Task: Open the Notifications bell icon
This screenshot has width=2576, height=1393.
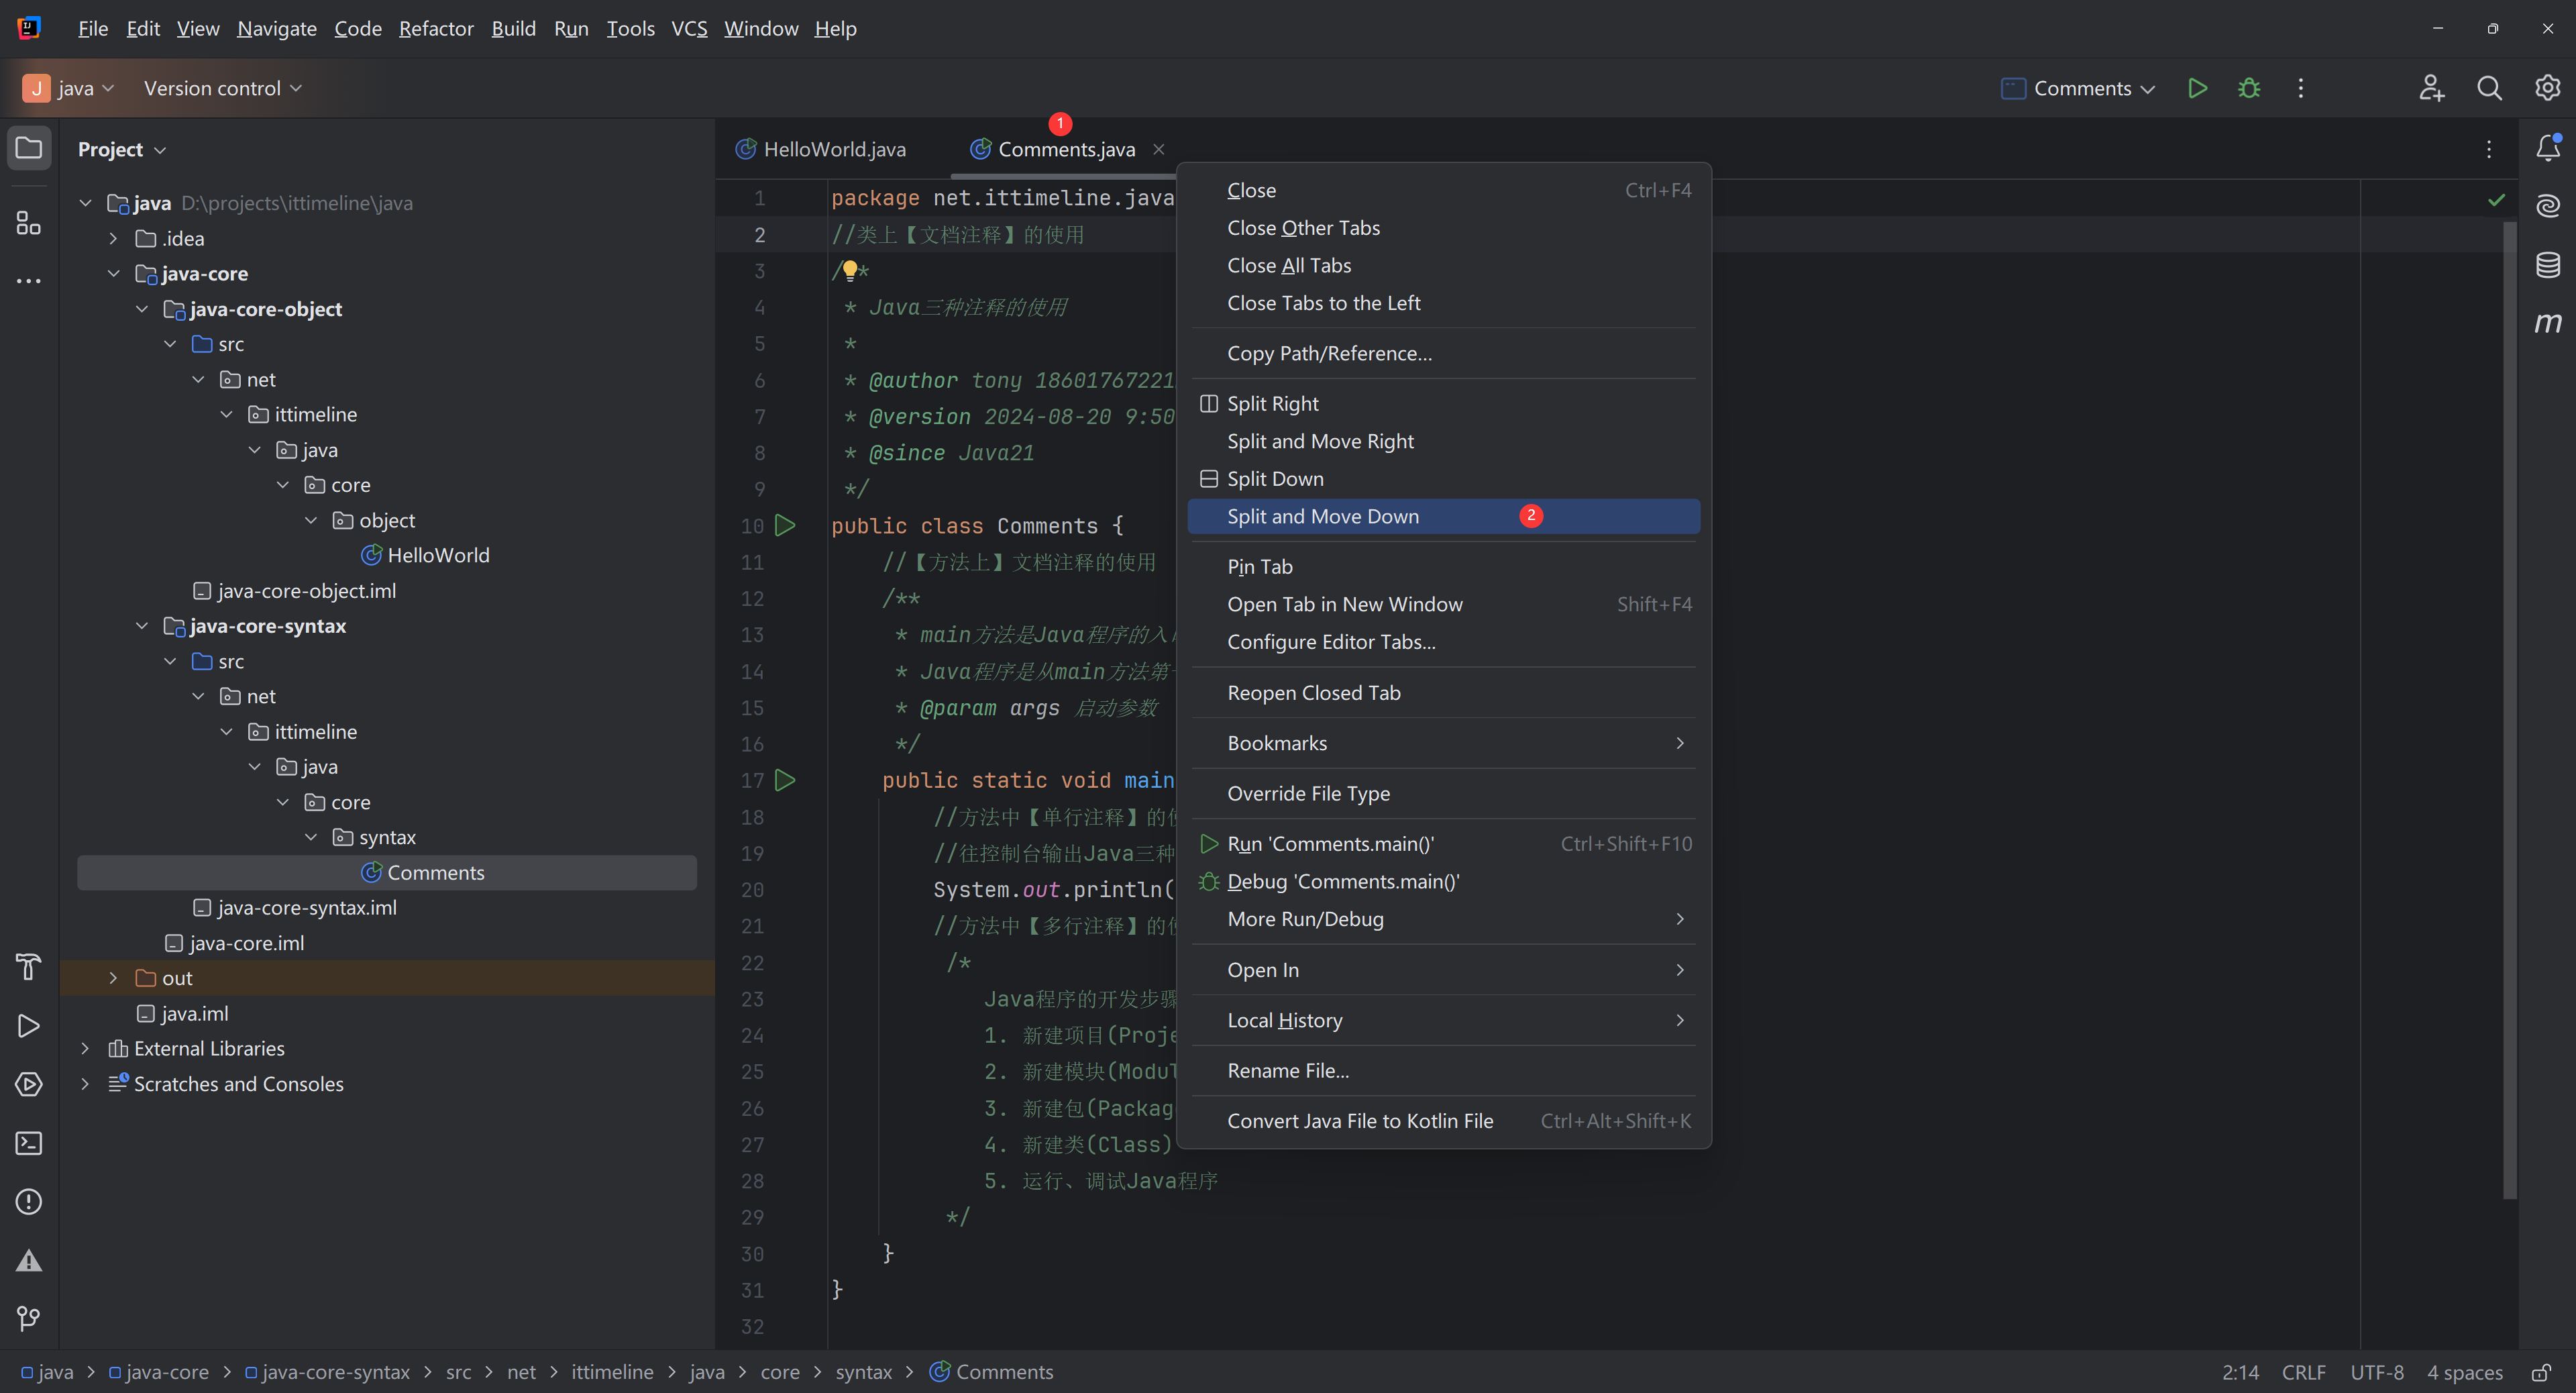Action: 2547,148
